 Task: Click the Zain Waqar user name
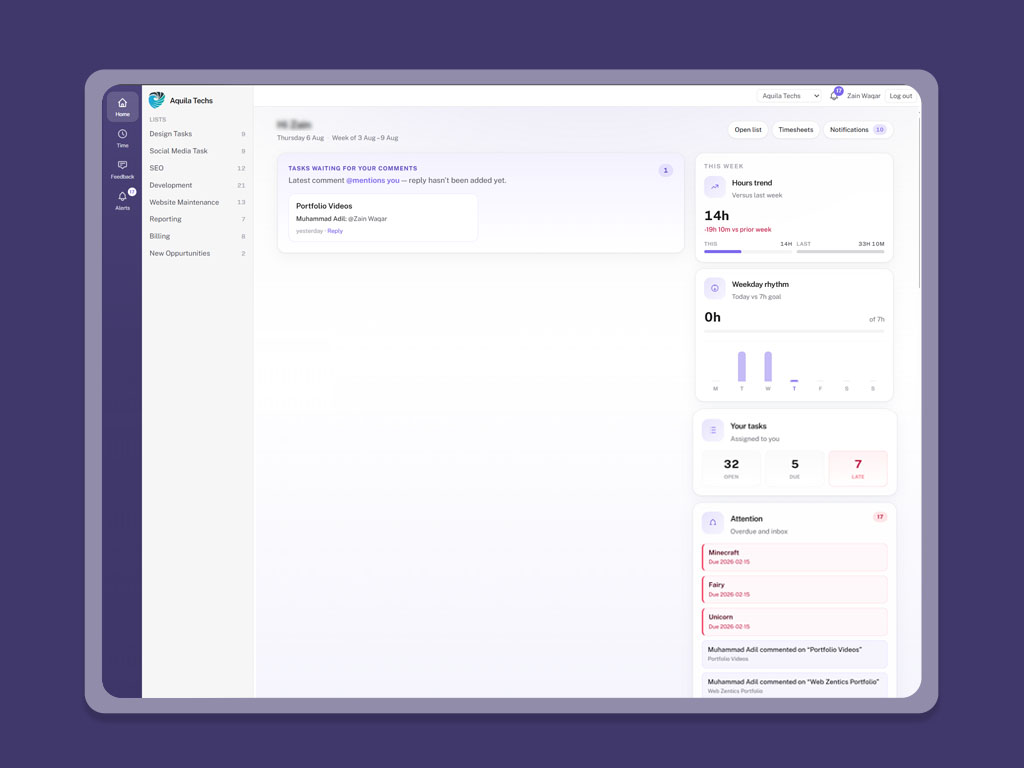pyautogui.click(x=863, y=95)
